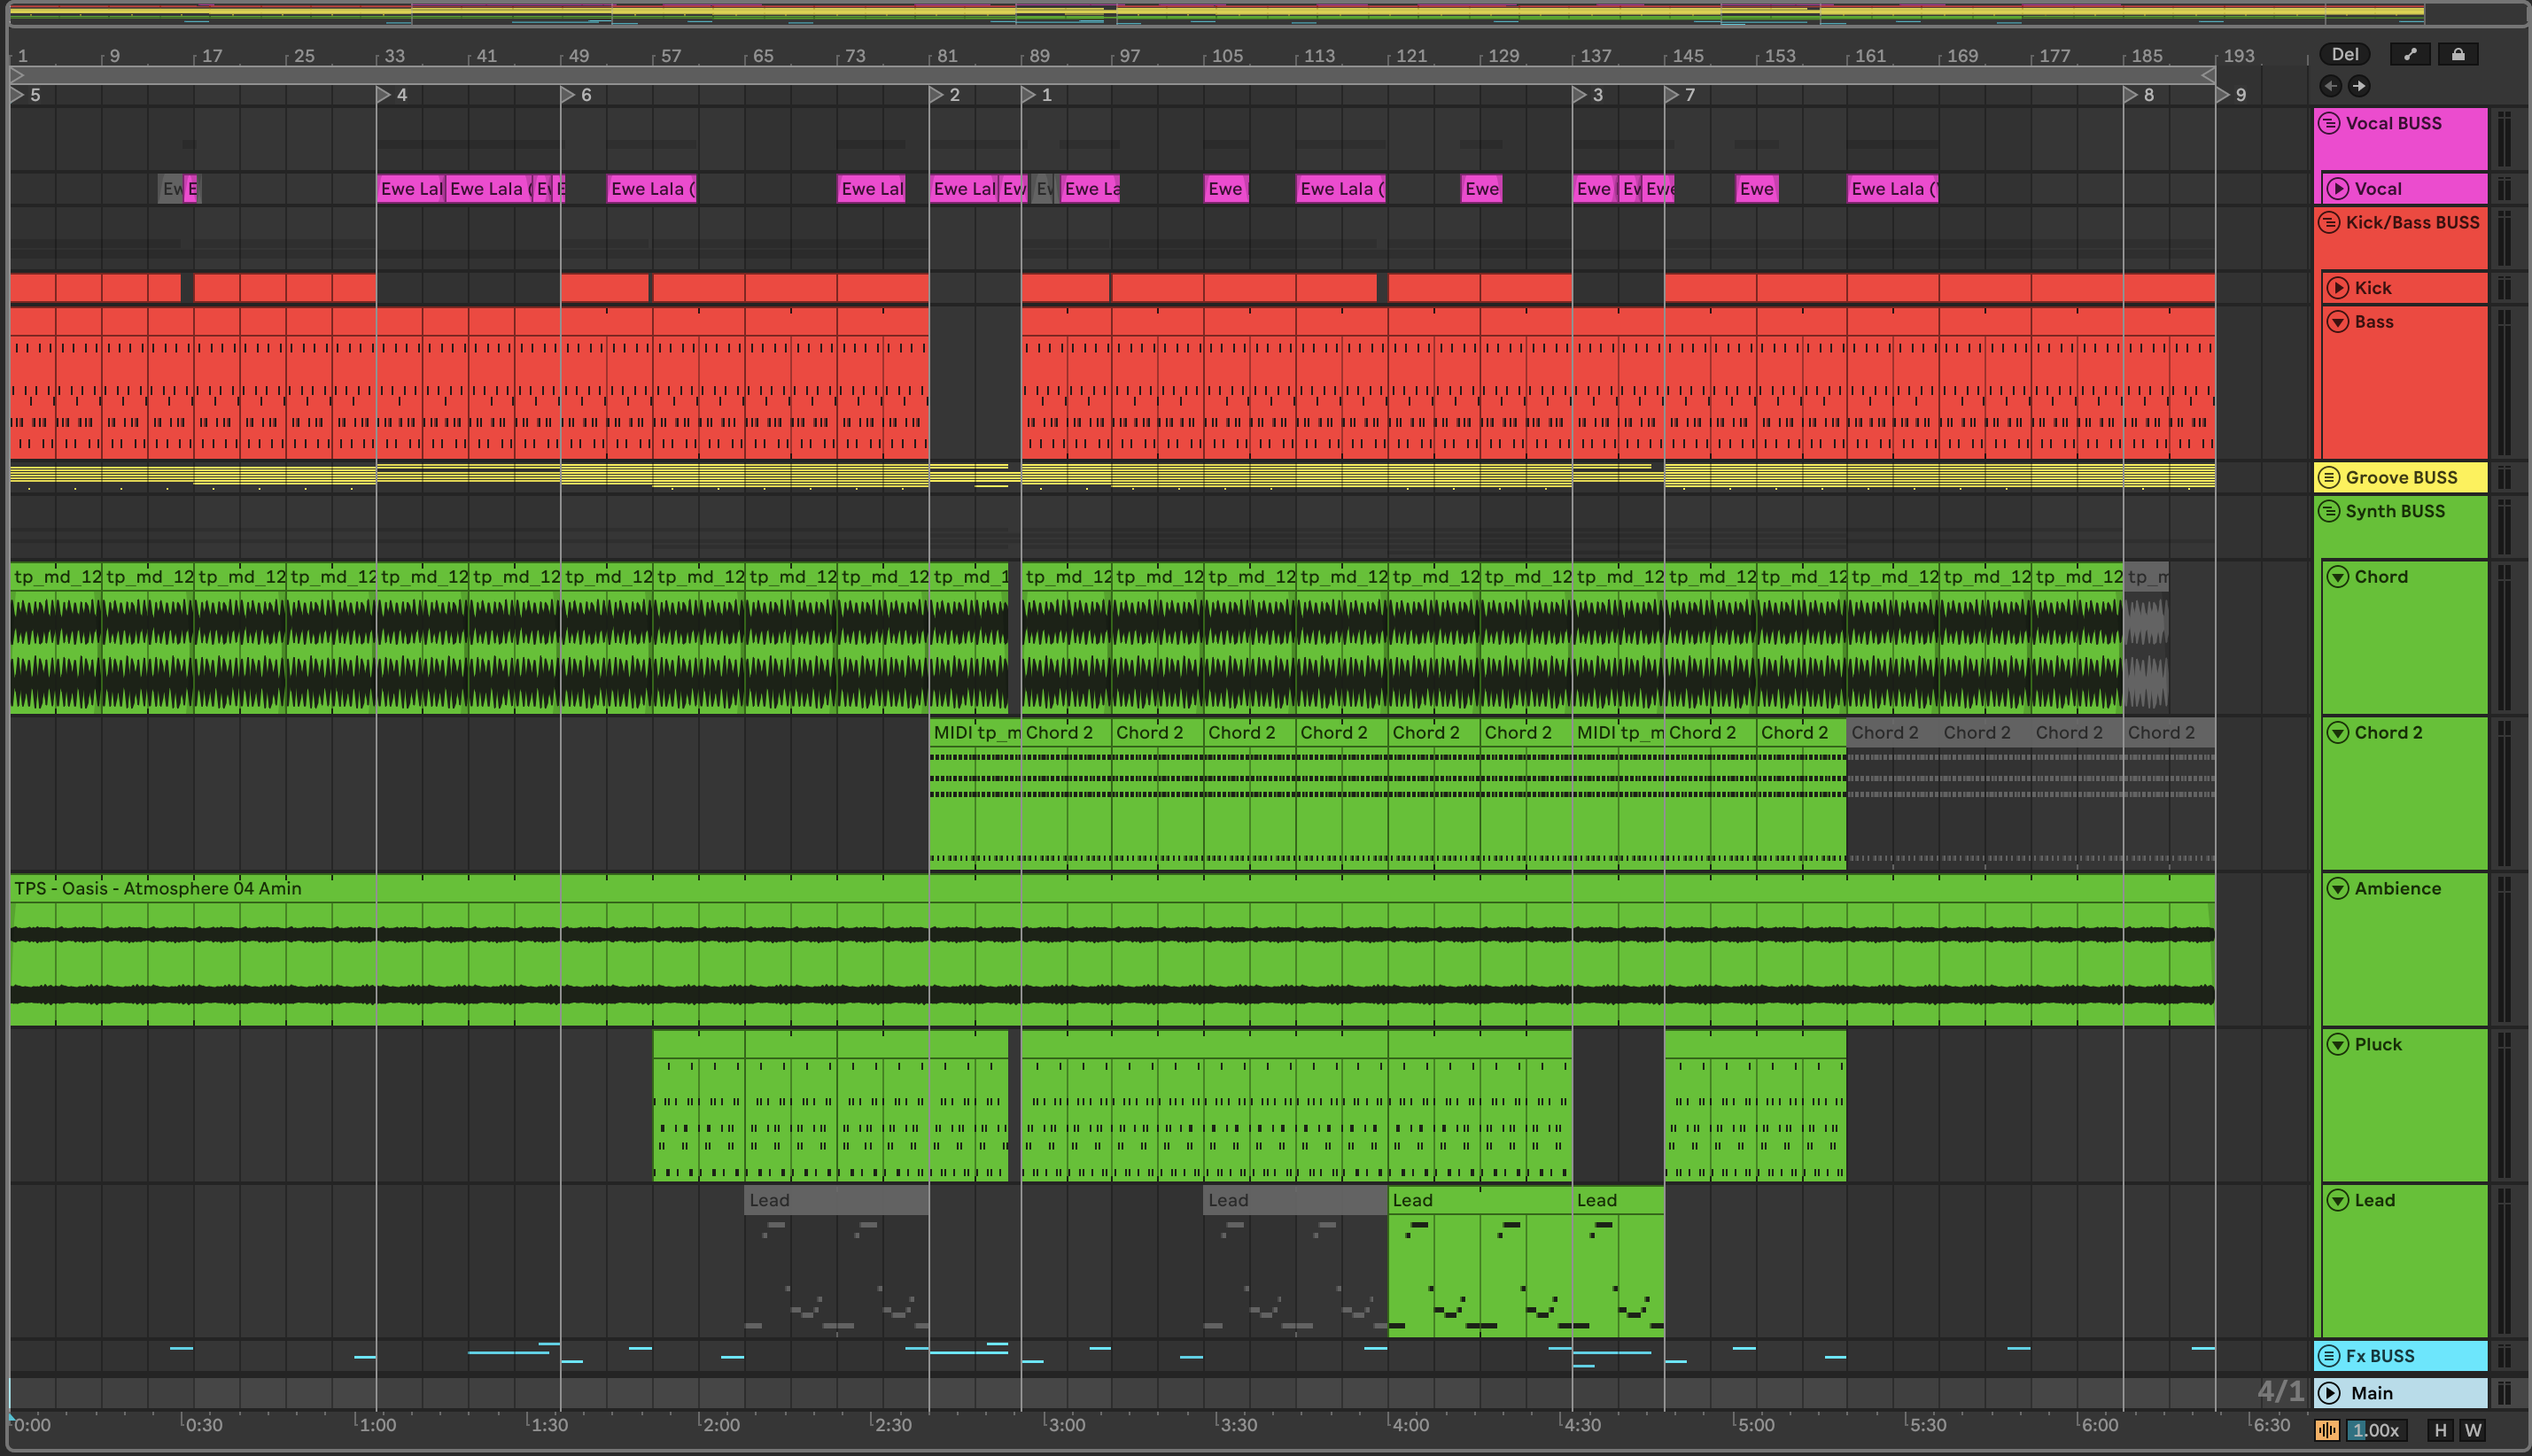Fold the Kick/Bass BUSS group track
Image resolution: width=2532 pixels, height=1456 pixels.
click(x=2329, y=223)
